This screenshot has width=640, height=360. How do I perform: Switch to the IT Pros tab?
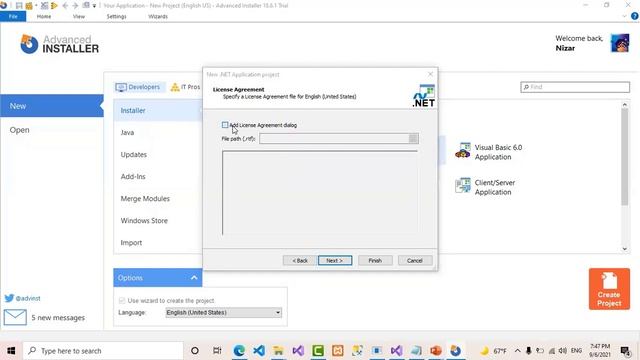(186, 87)
